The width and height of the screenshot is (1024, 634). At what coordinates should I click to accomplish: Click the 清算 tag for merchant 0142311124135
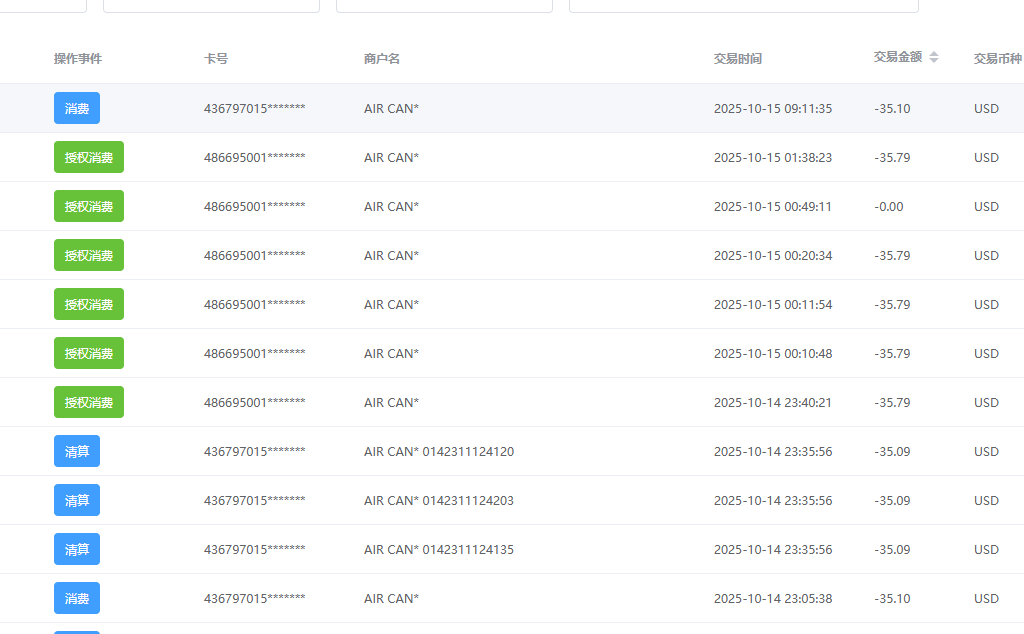(77, 549)
